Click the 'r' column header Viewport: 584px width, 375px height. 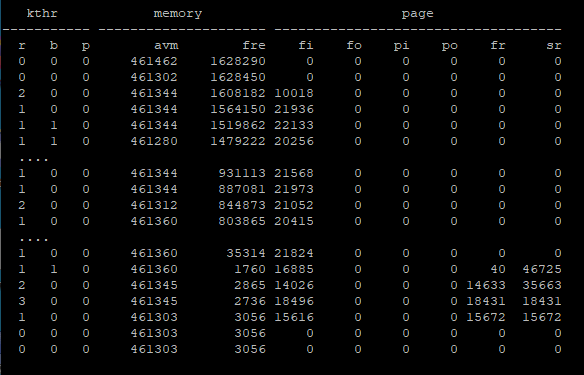click(22, 45)
